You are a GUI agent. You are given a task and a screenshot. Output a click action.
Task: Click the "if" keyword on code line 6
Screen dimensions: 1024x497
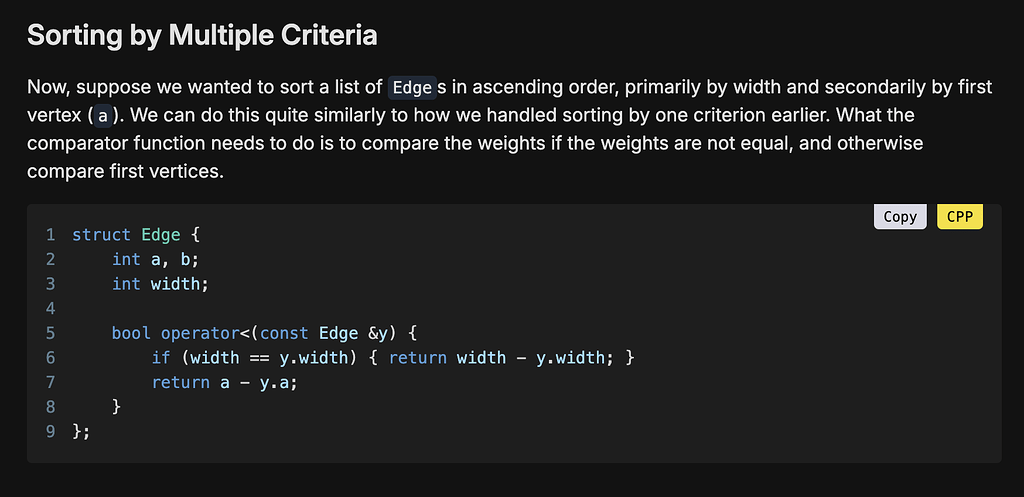click(x=161, y=357)
